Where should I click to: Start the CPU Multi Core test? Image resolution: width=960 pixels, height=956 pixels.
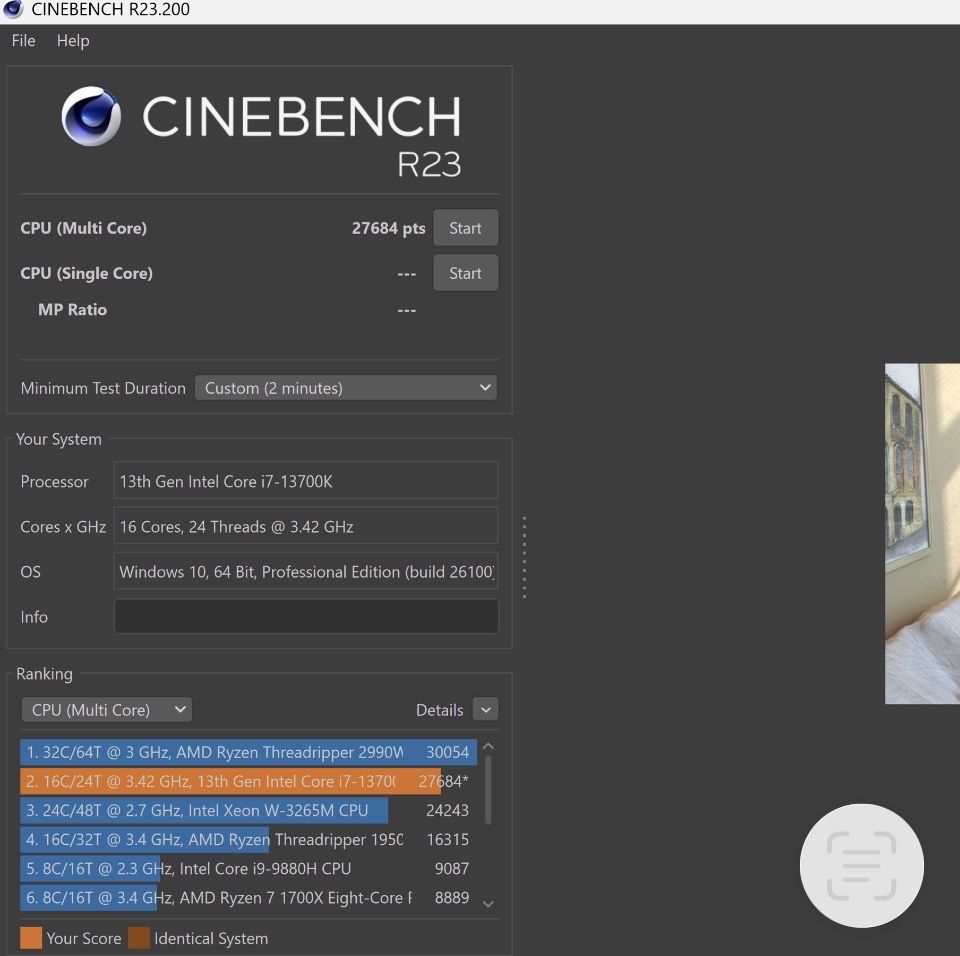pos(465,228)
